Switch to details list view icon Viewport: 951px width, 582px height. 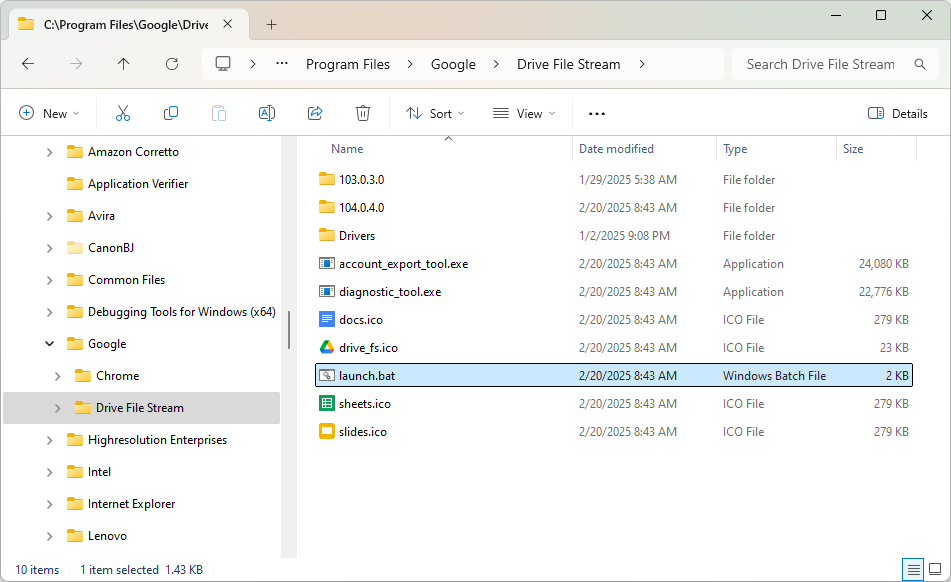coord(913,569)
